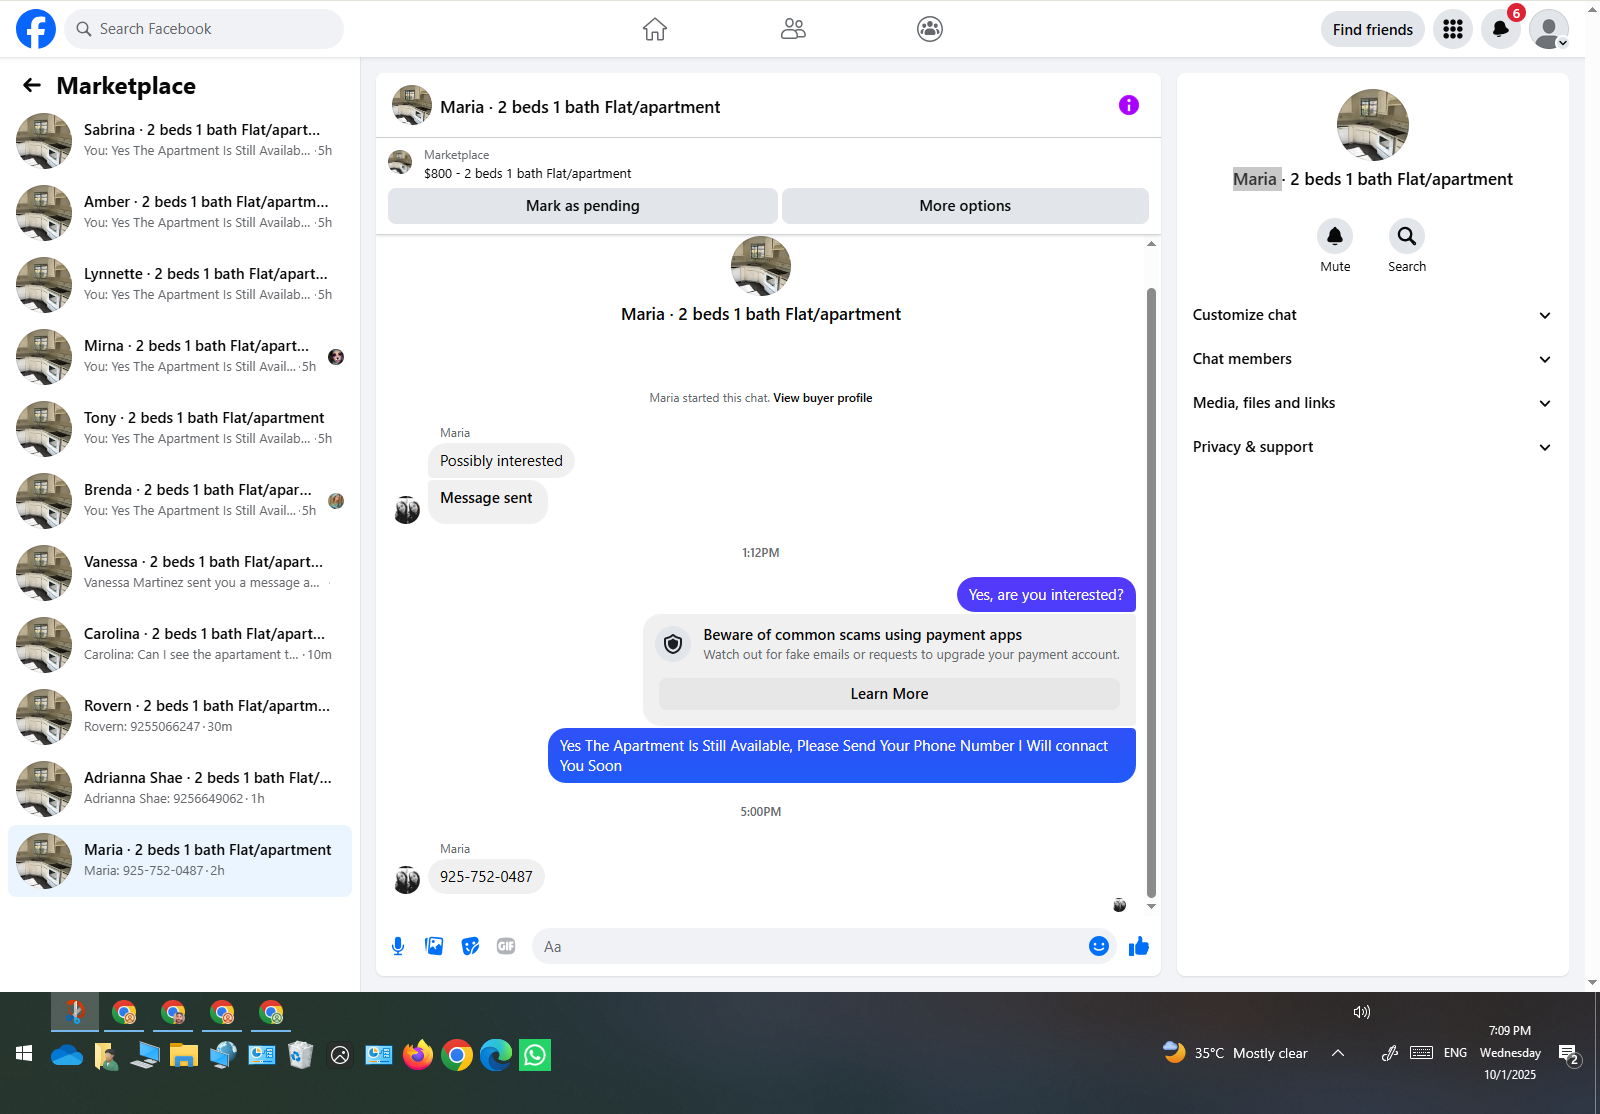Click the "Possibly interested" message bubble
1600x1114 pixels.
pos(501,461)
